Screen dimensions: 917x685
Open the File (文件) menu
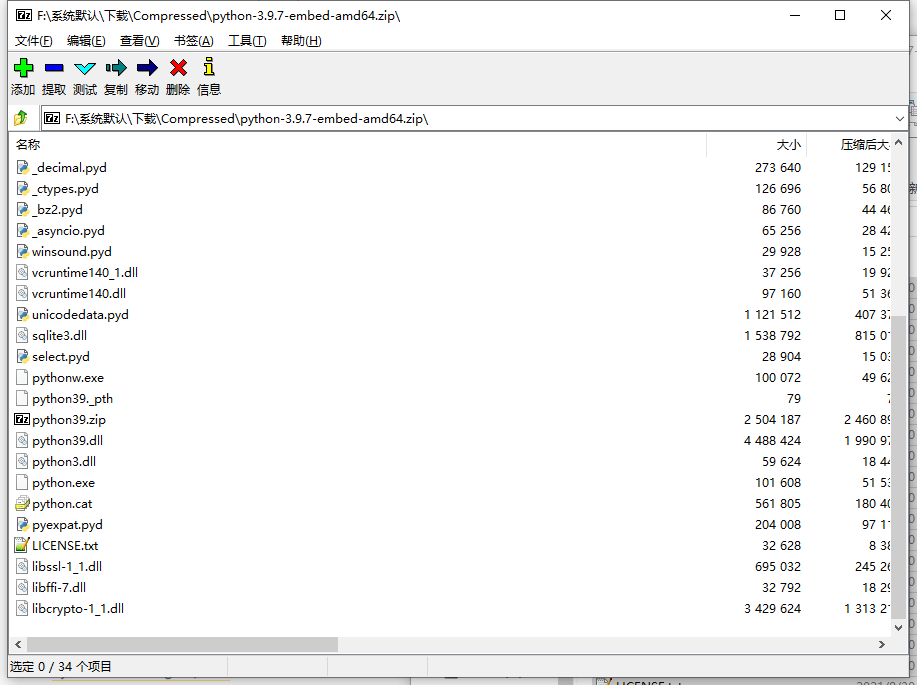pyautogui.click(x=33, y=40)
